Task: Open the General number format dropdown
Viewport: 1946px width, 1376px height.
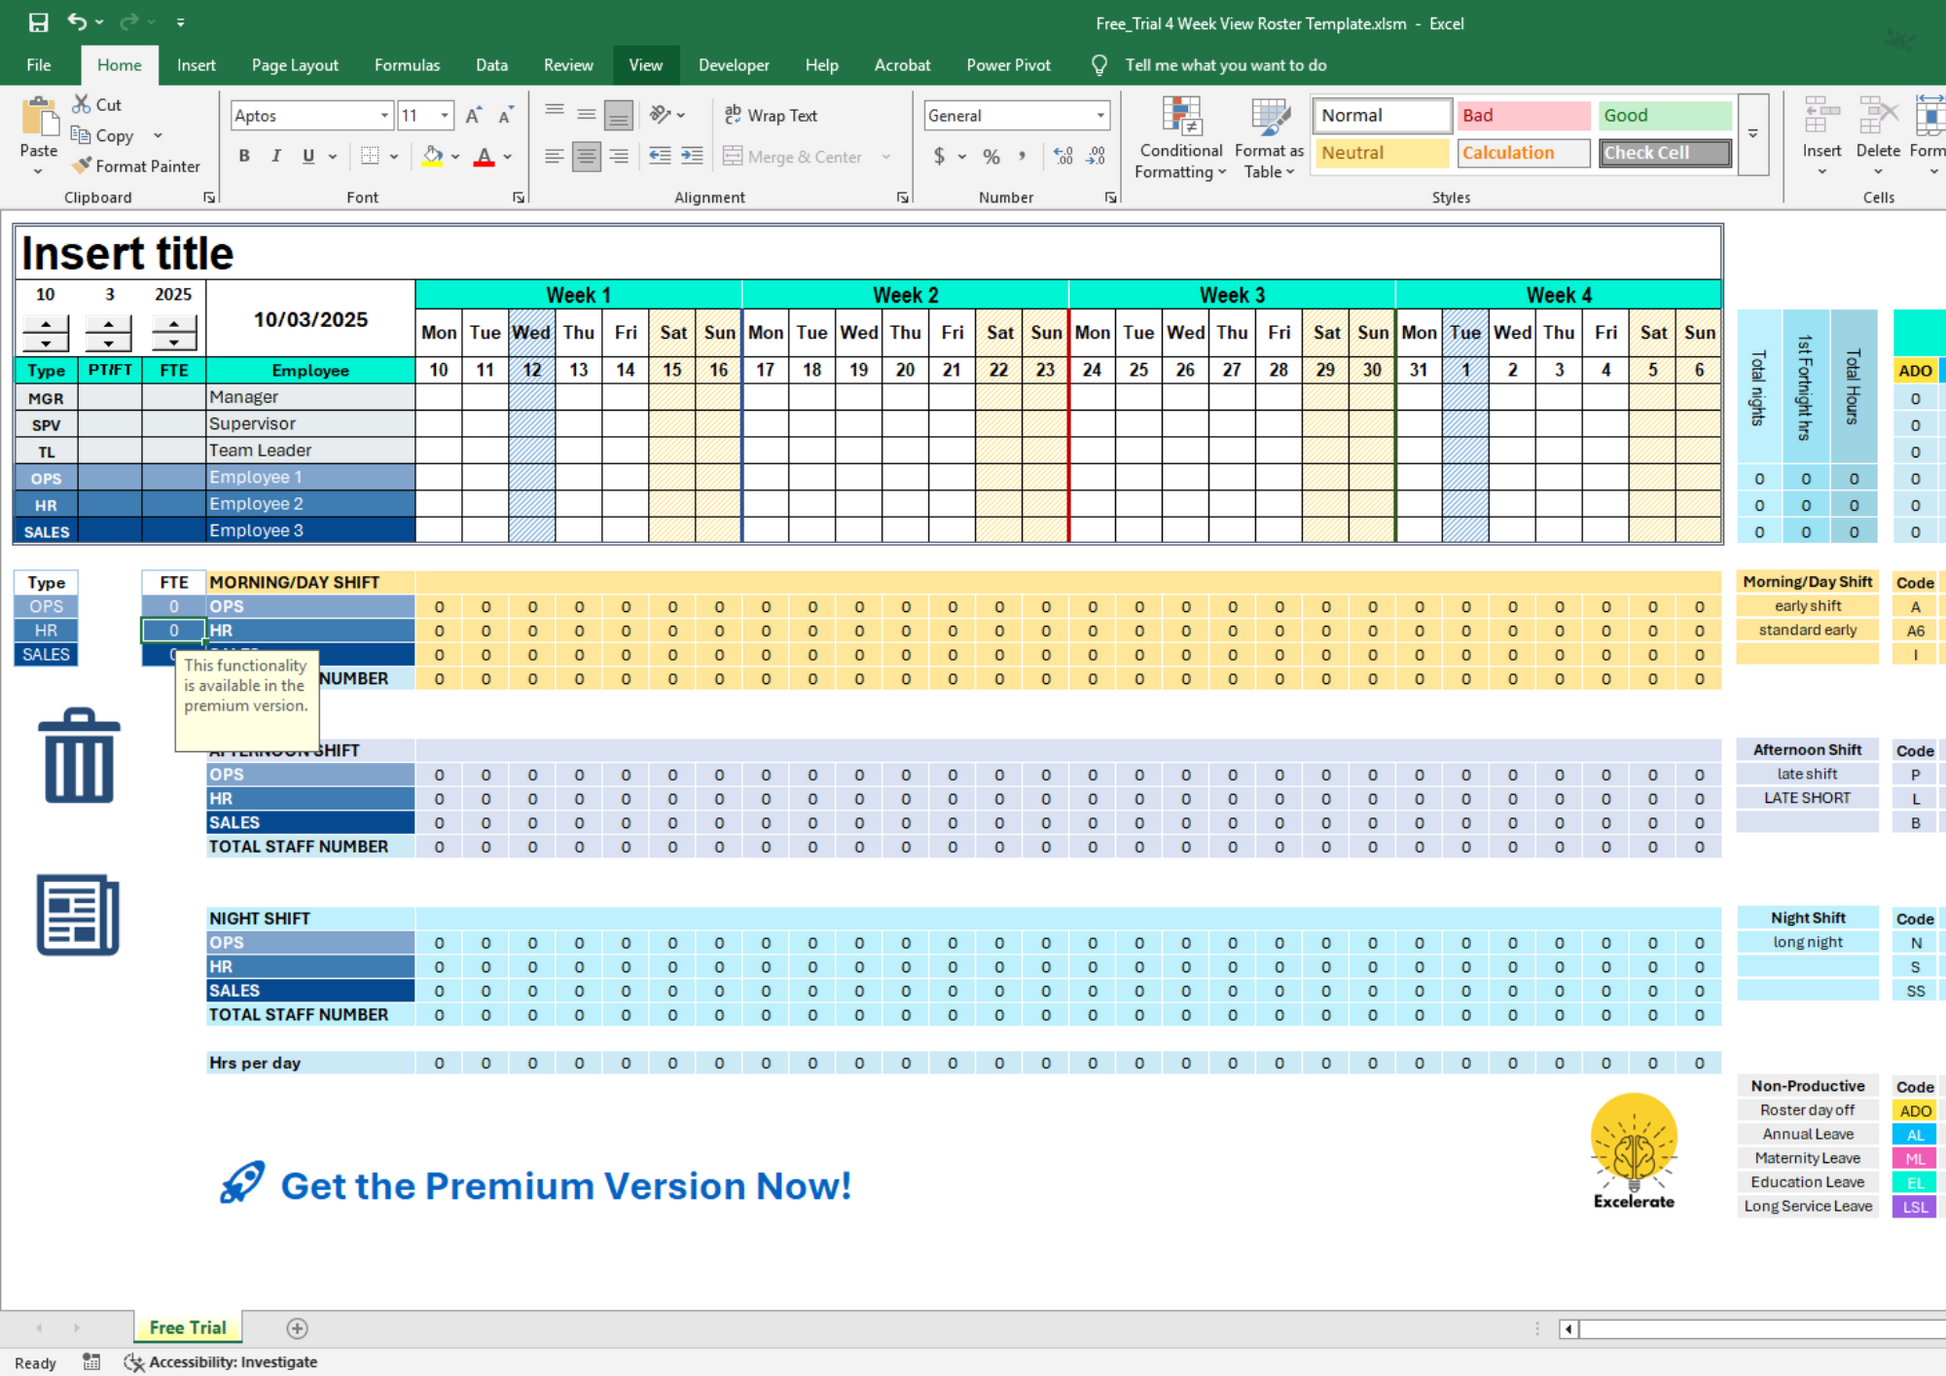Action: [1100, 116]
